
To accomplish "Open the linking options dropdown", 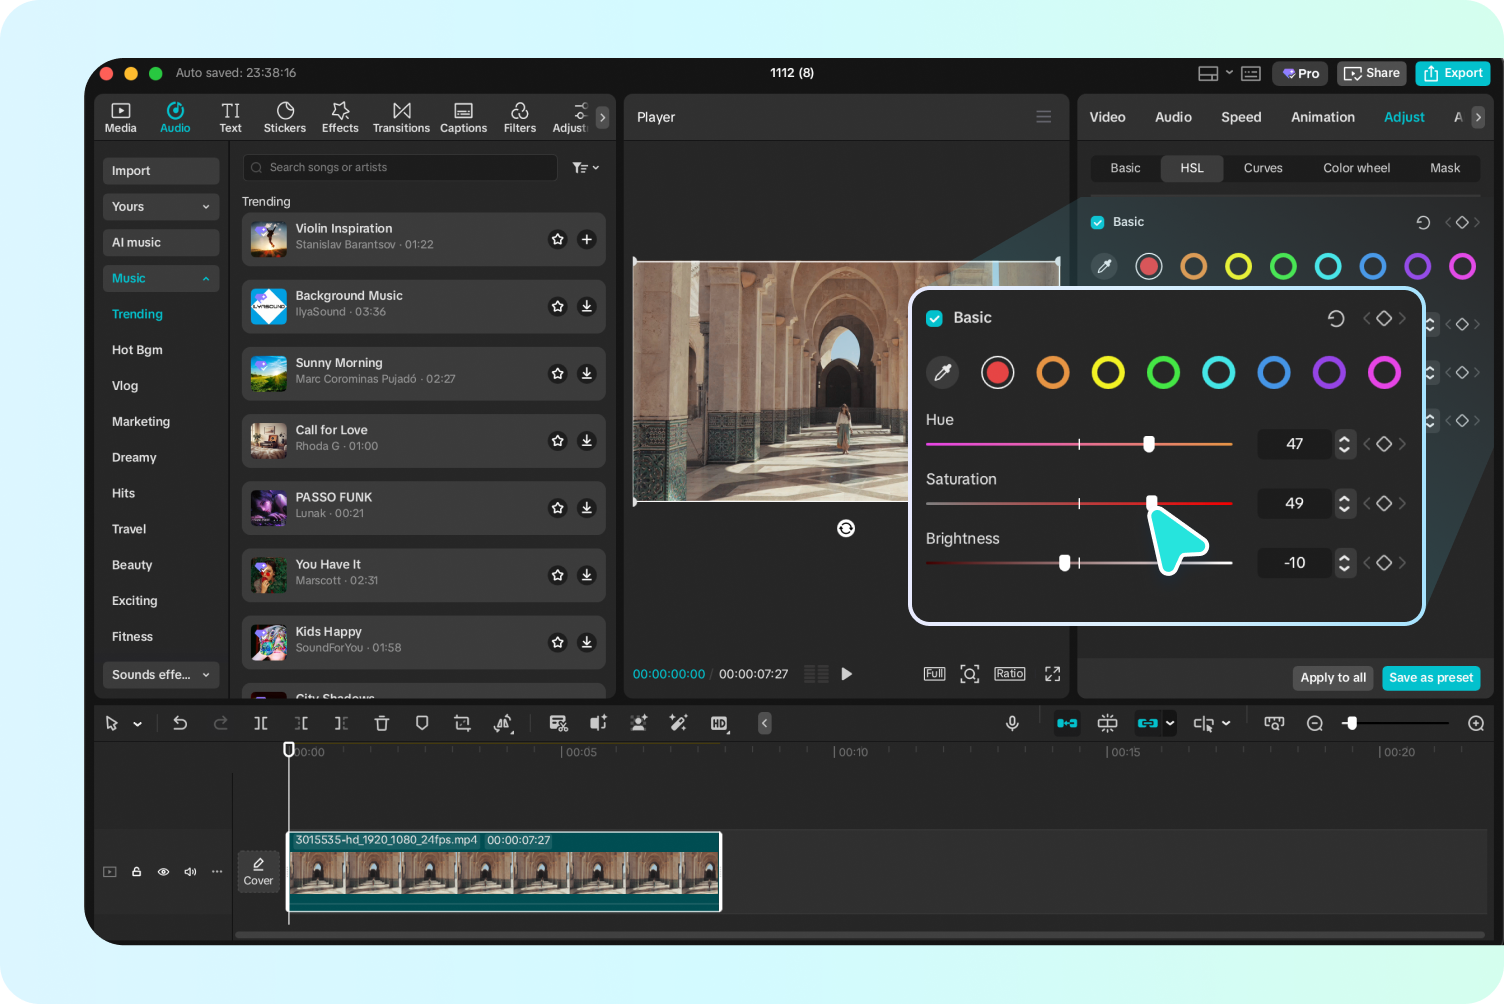I will coord(1169,723).
